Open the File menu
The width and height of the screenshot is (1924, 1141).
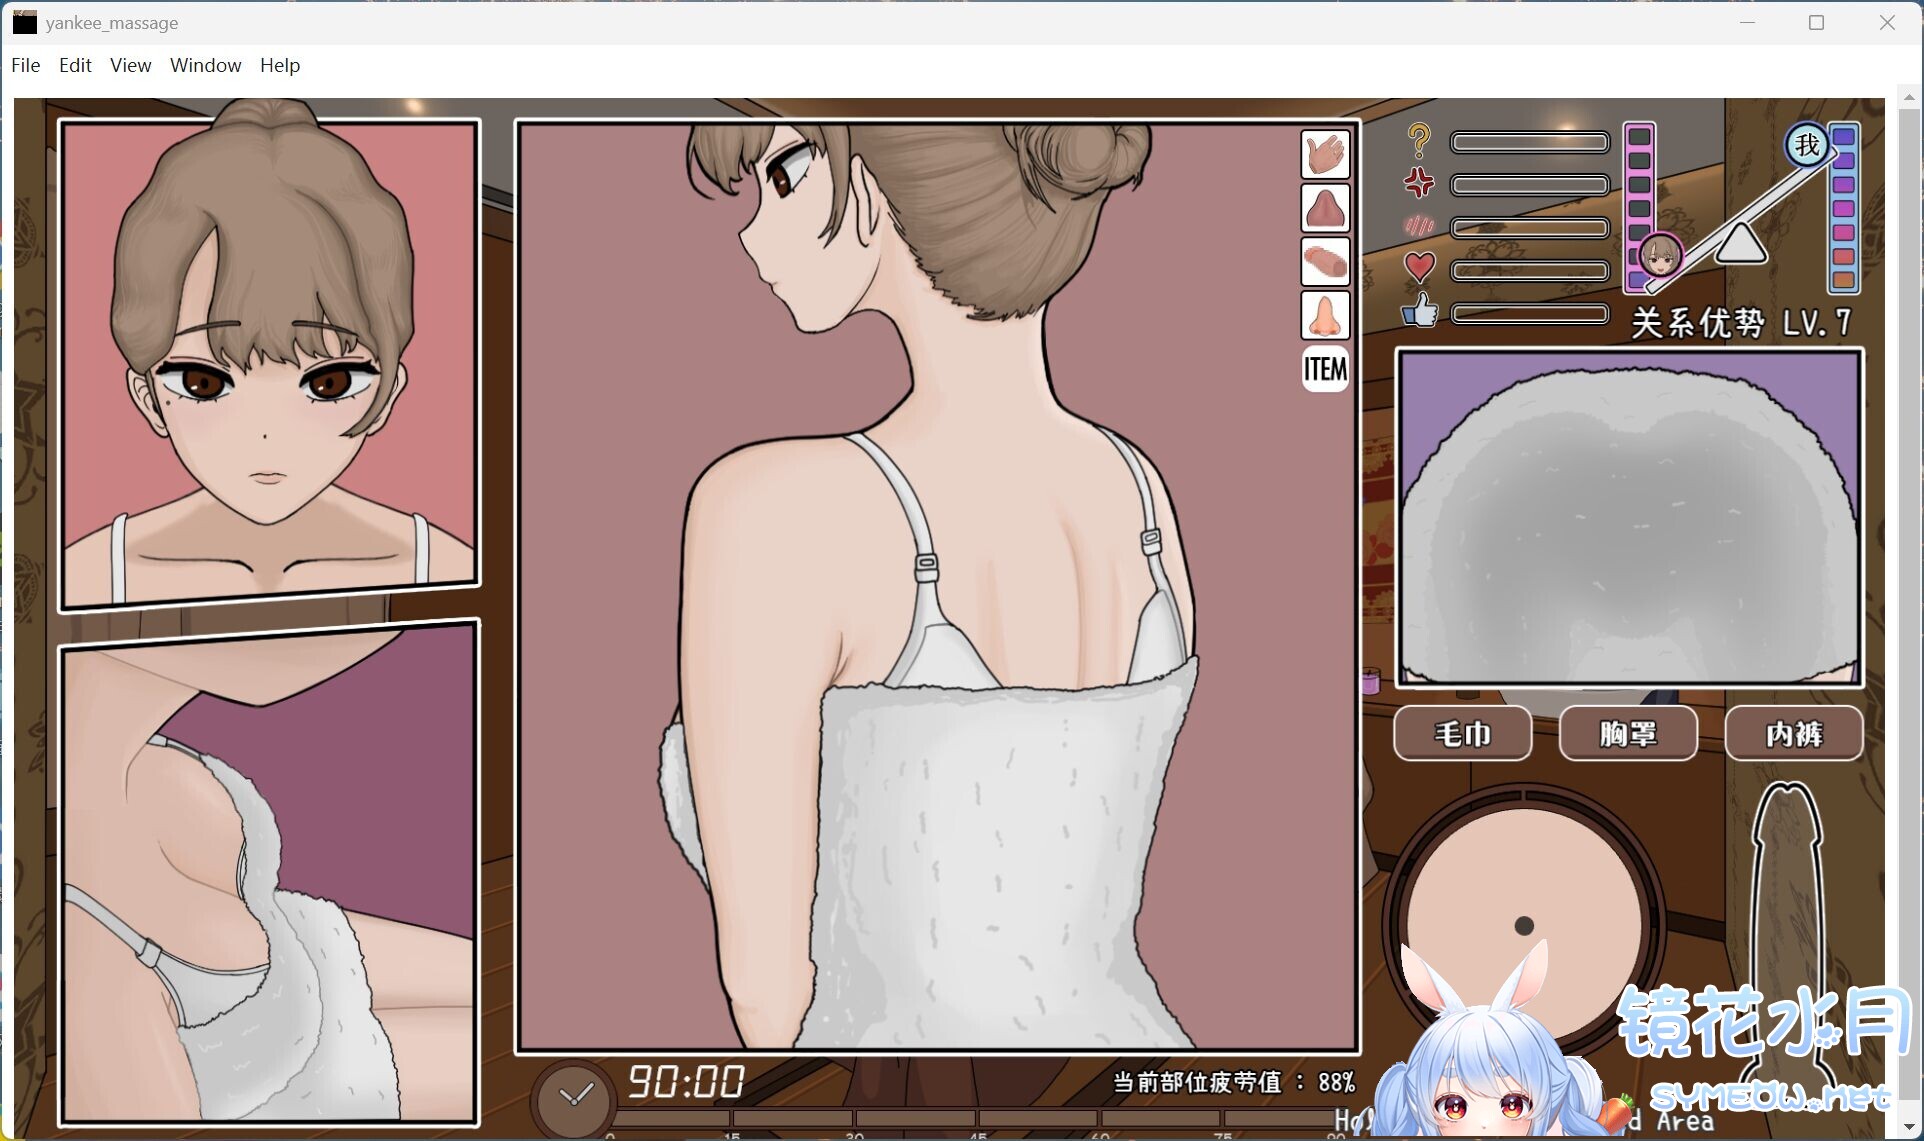click(26, 65)
